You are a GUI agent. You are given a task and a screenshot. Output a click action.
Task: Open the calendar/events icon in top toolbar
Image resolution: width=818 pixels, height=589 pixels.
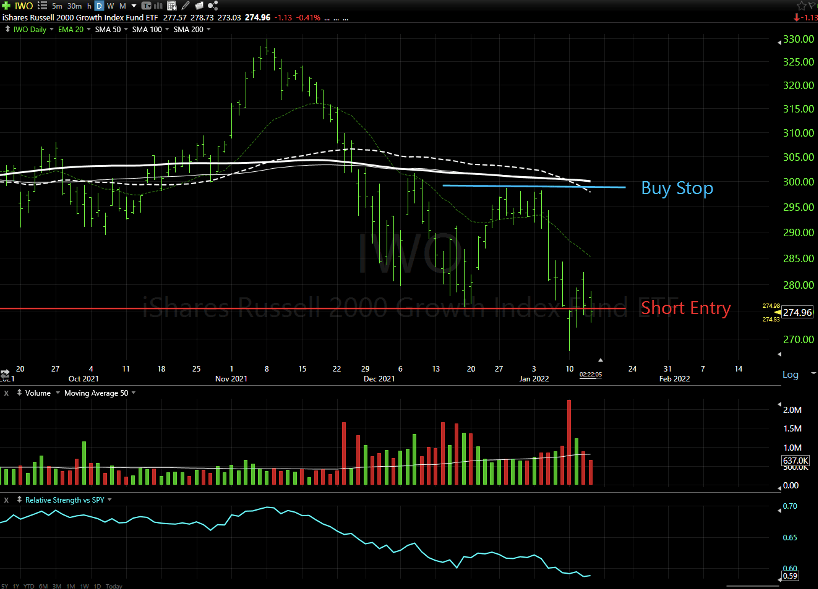(170, 6)
